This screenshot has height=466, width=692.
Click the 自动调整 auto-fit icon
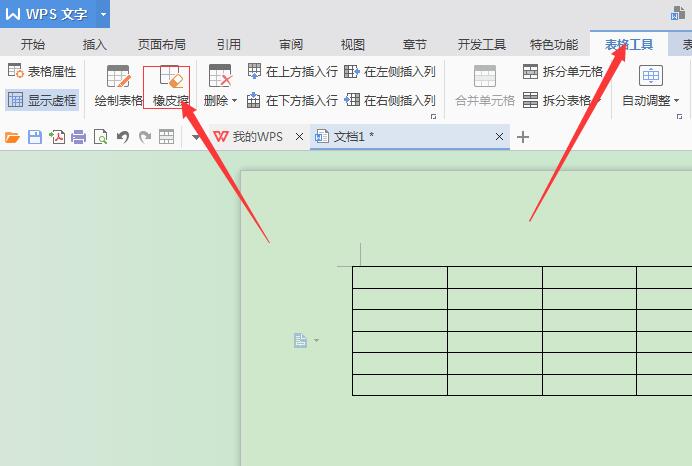651,76
